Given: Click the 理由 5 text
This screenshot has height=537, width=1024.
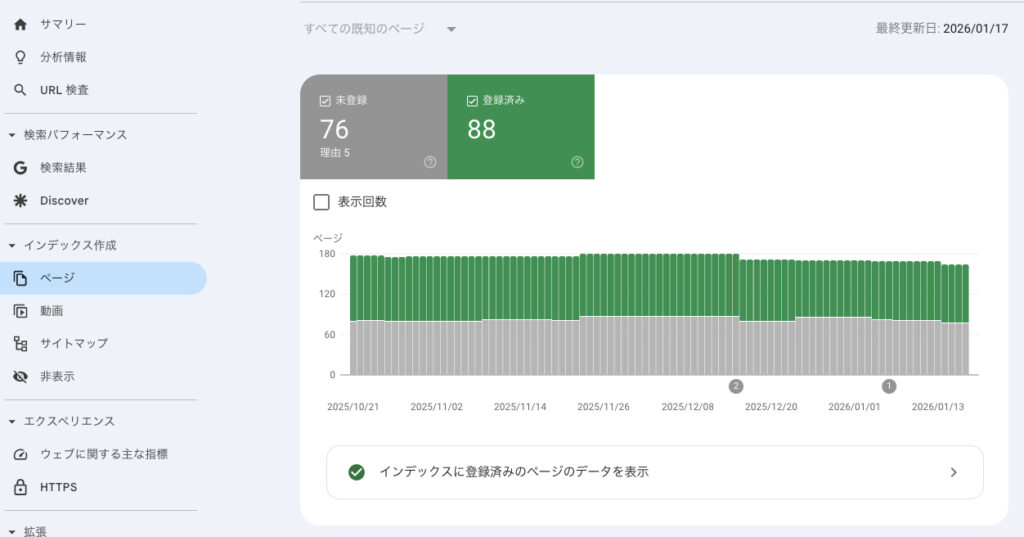Looking at the screenshot, I should 334,153.
